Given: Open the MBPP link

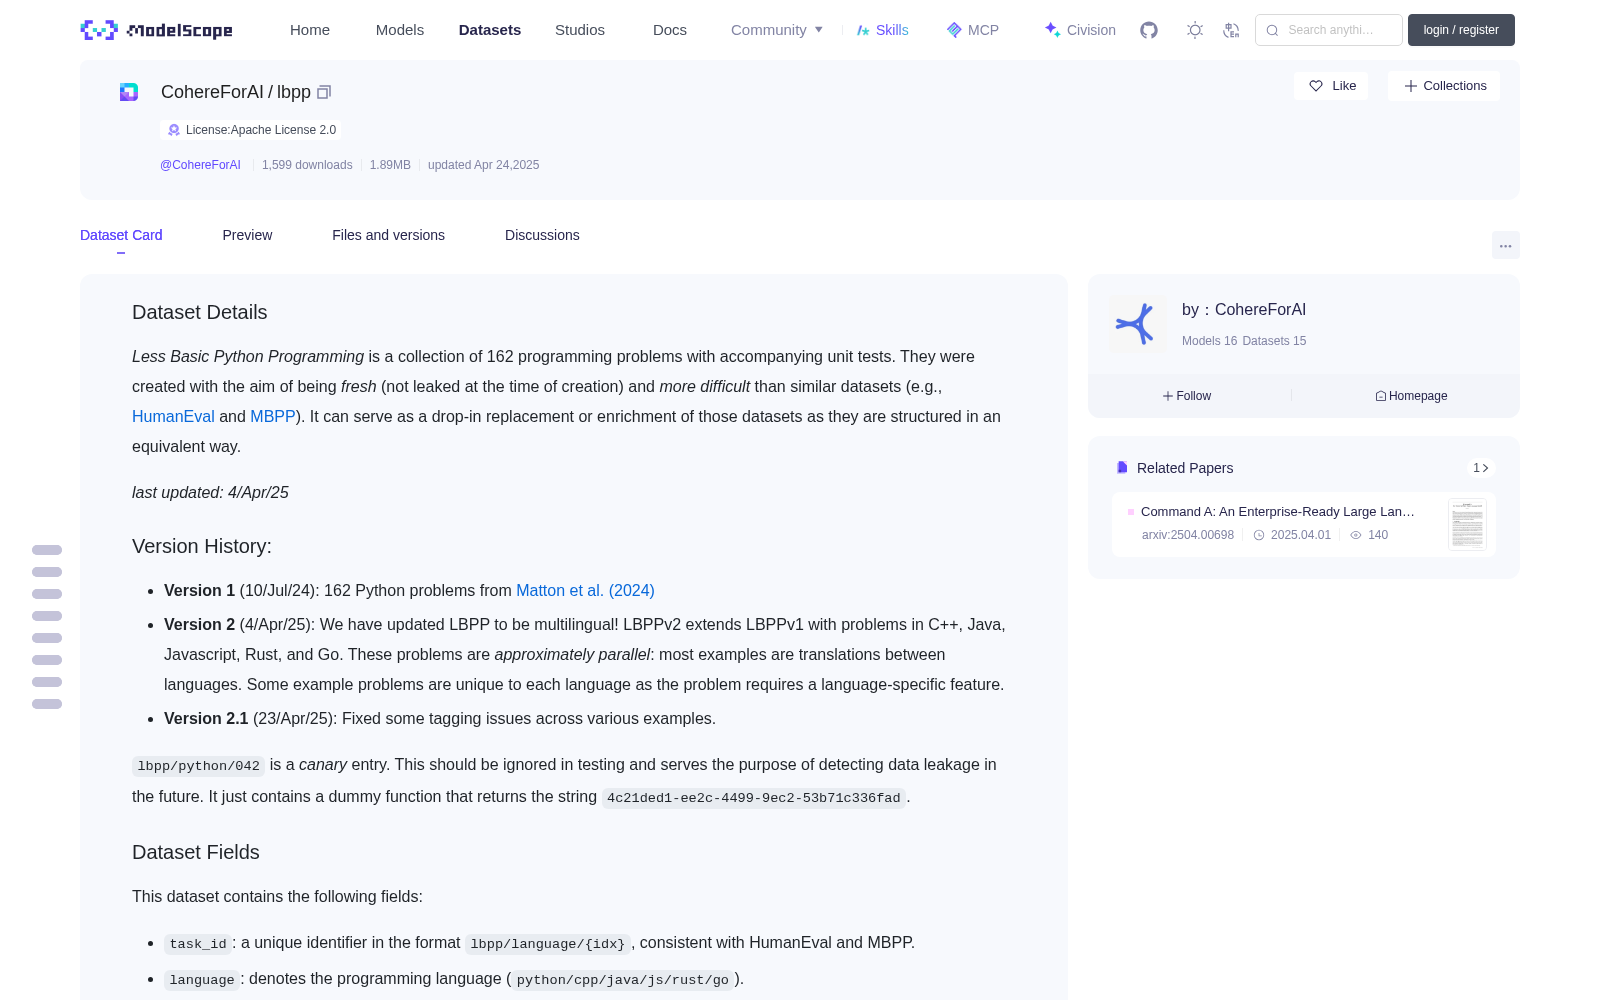Looking at the screenshot, I should pos(273,416).
